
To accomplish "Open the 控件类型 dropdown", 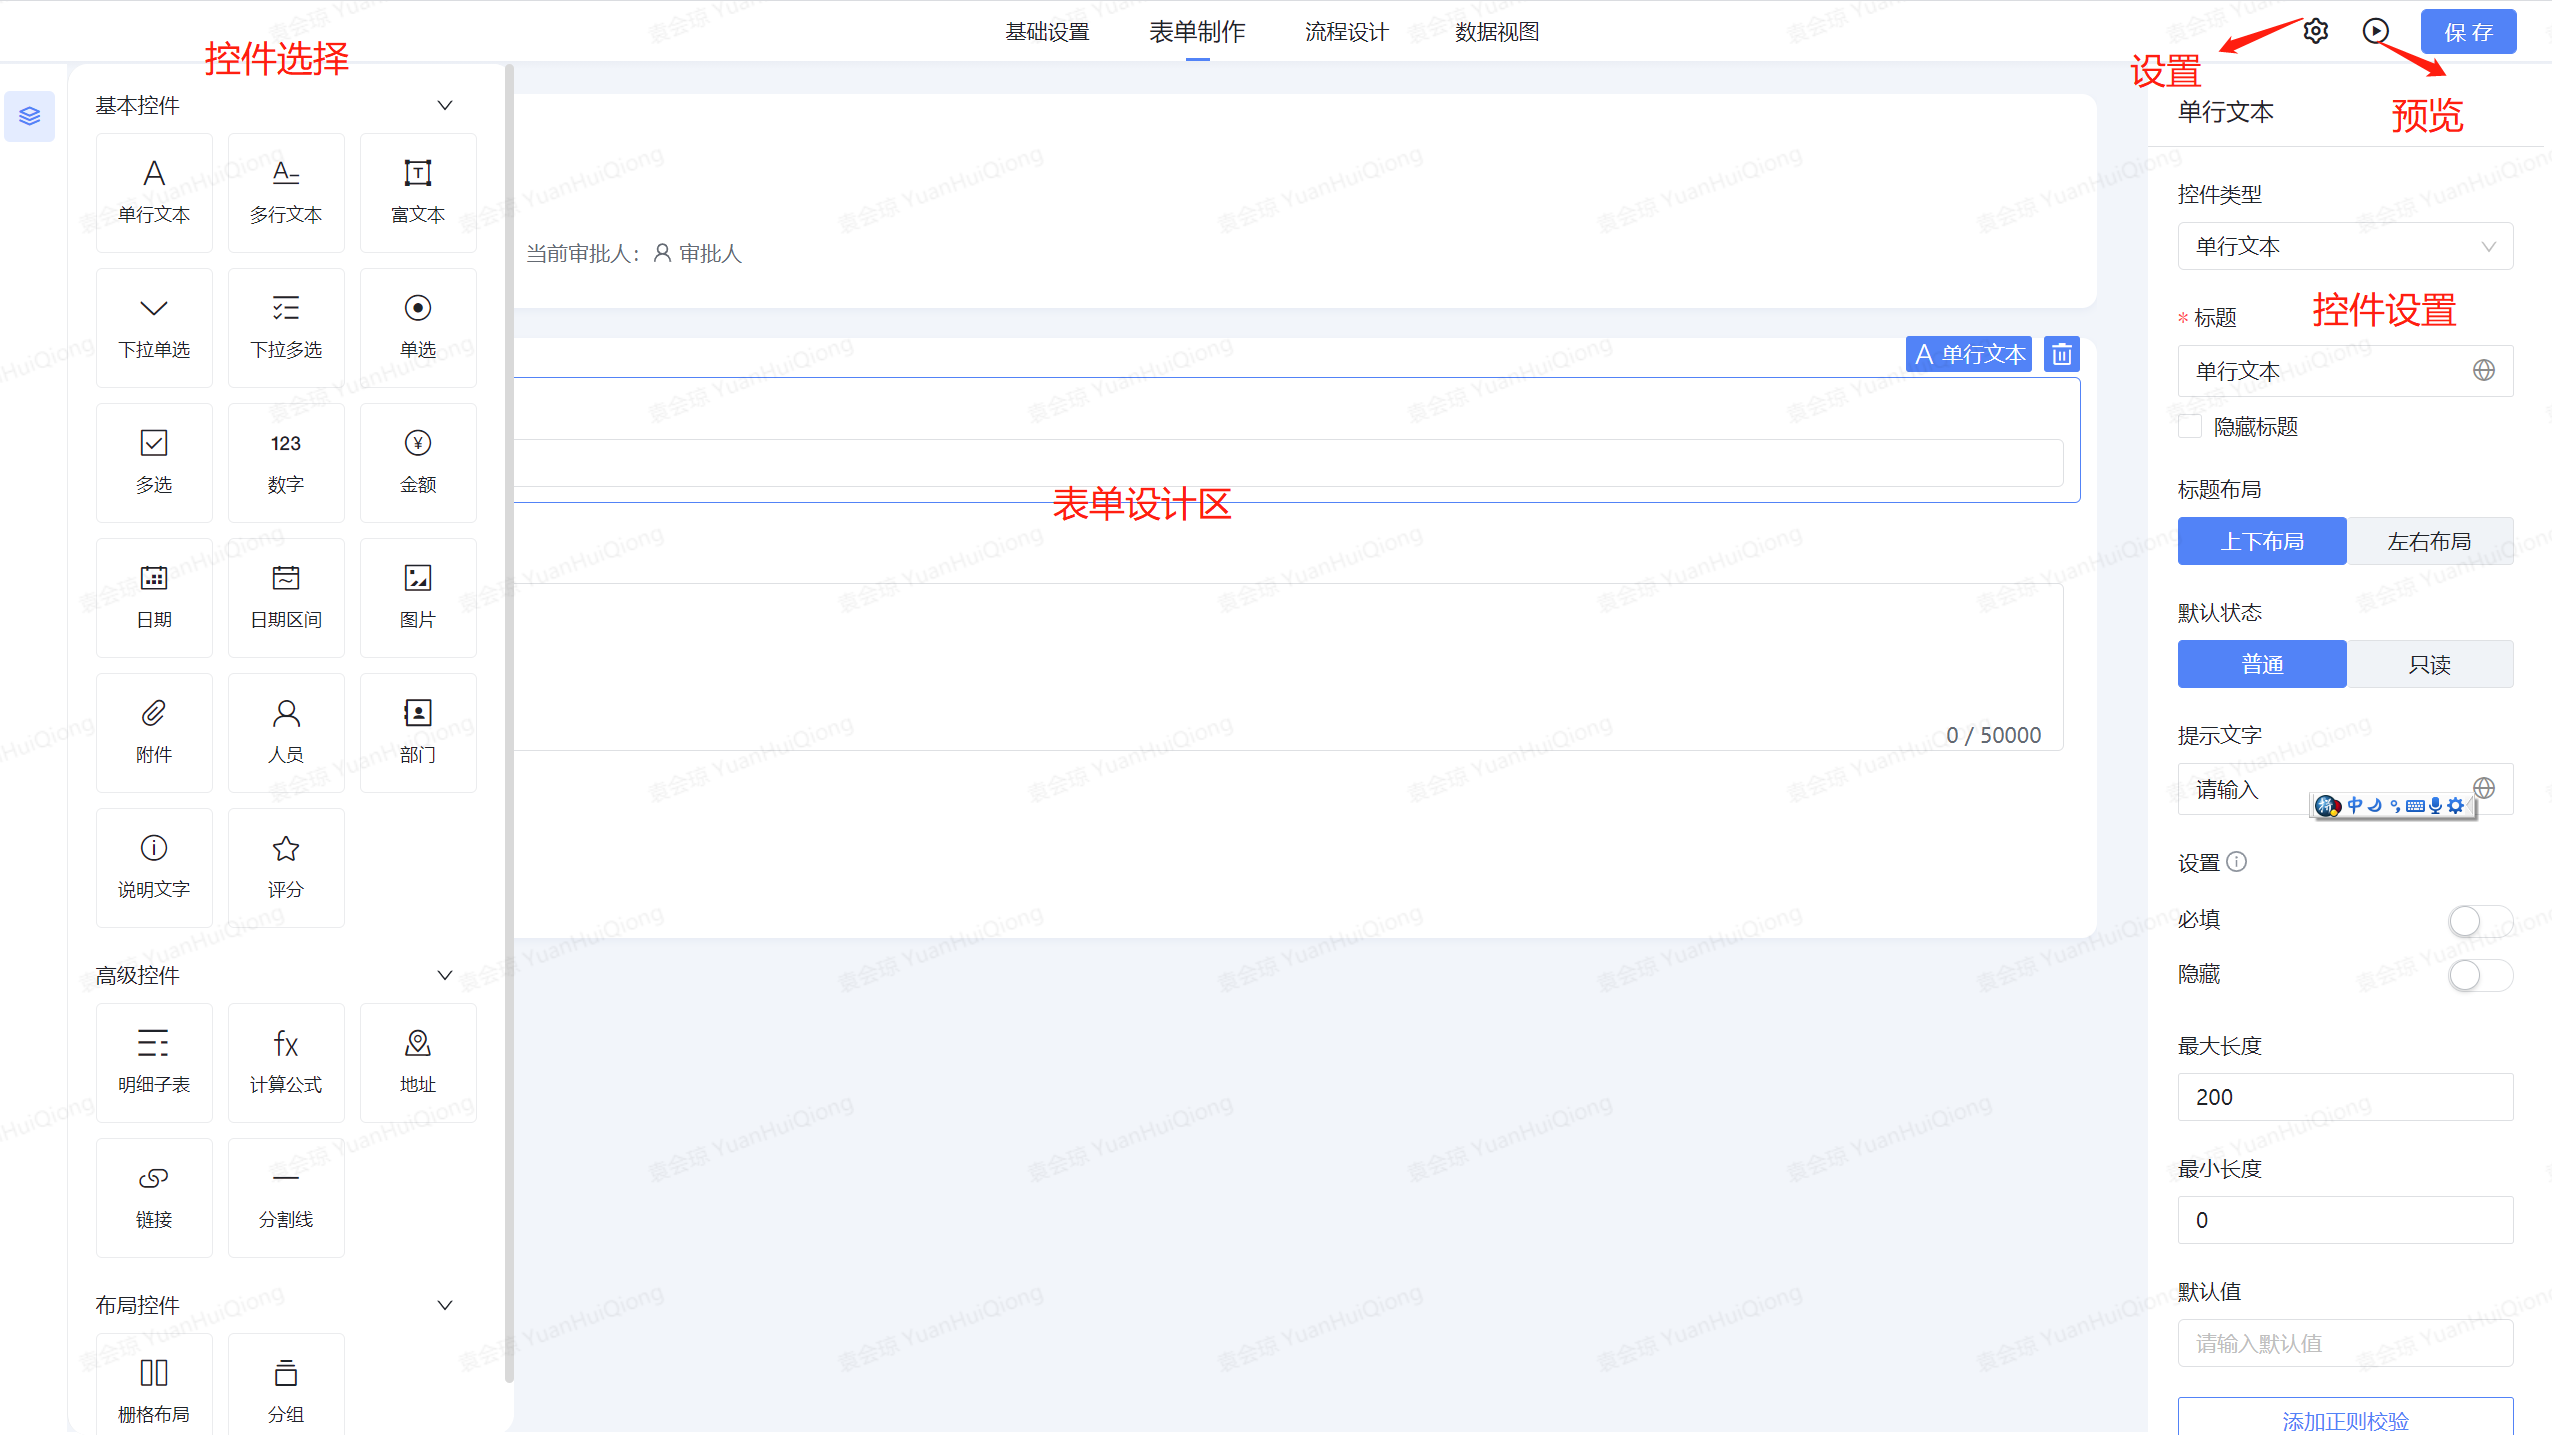I will click(2344, 246).
